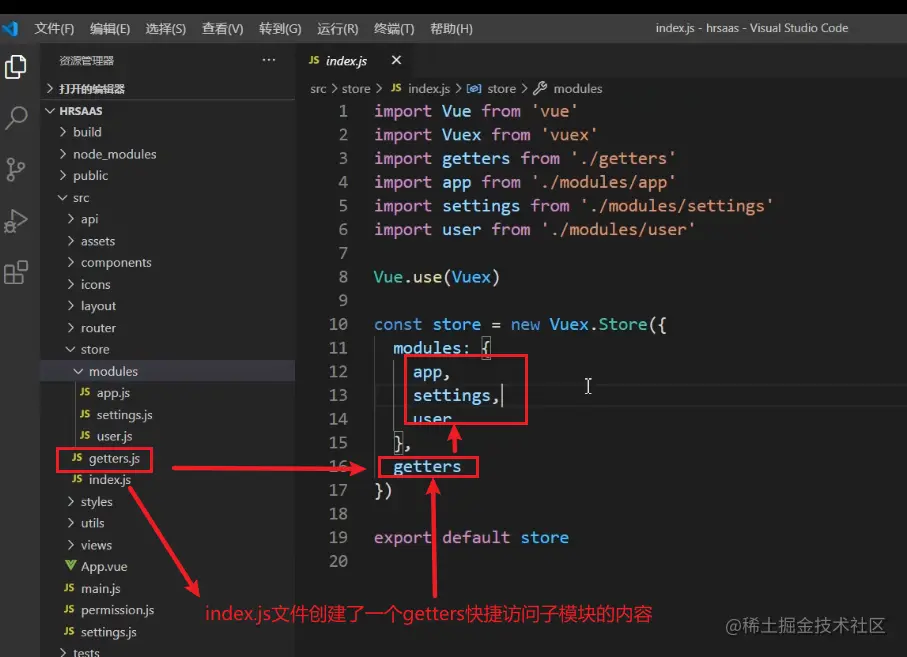
Task: Expand the utils folder
Action: click(168, 523)
